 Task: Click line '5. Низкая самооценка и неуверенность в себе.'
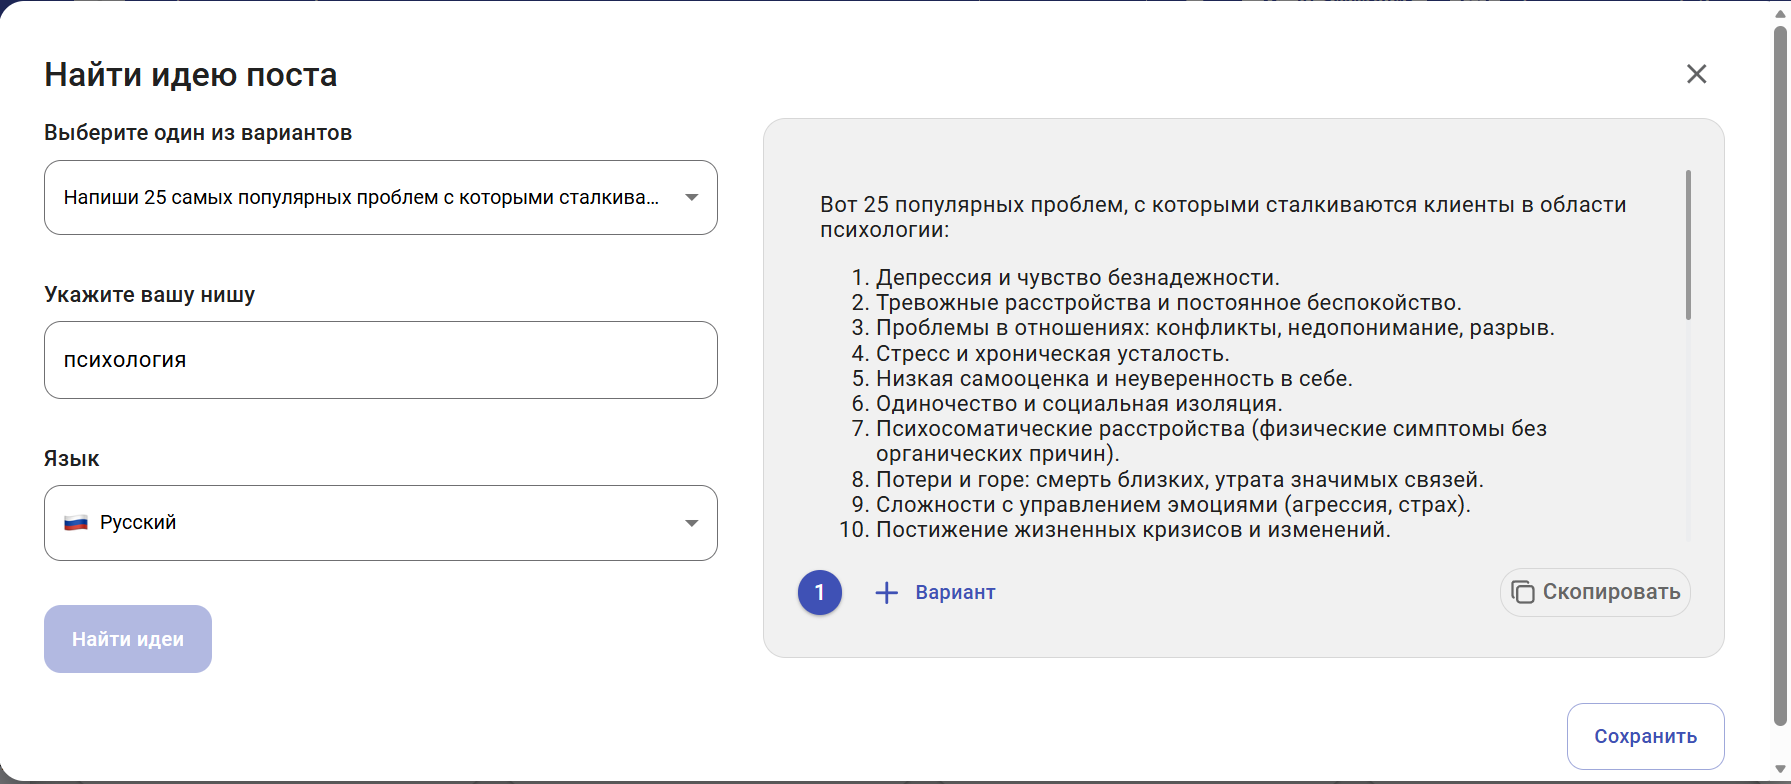[x=1102, y=379]
